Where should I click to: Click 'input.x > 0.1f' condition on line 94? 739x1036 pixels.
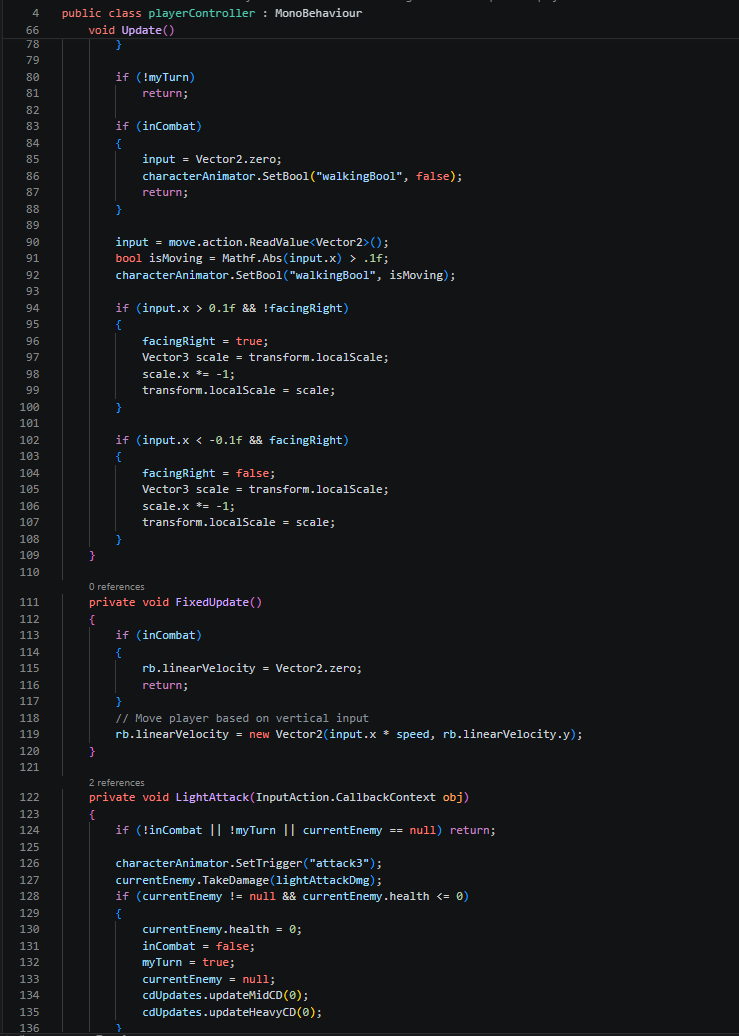pos(188,309)
